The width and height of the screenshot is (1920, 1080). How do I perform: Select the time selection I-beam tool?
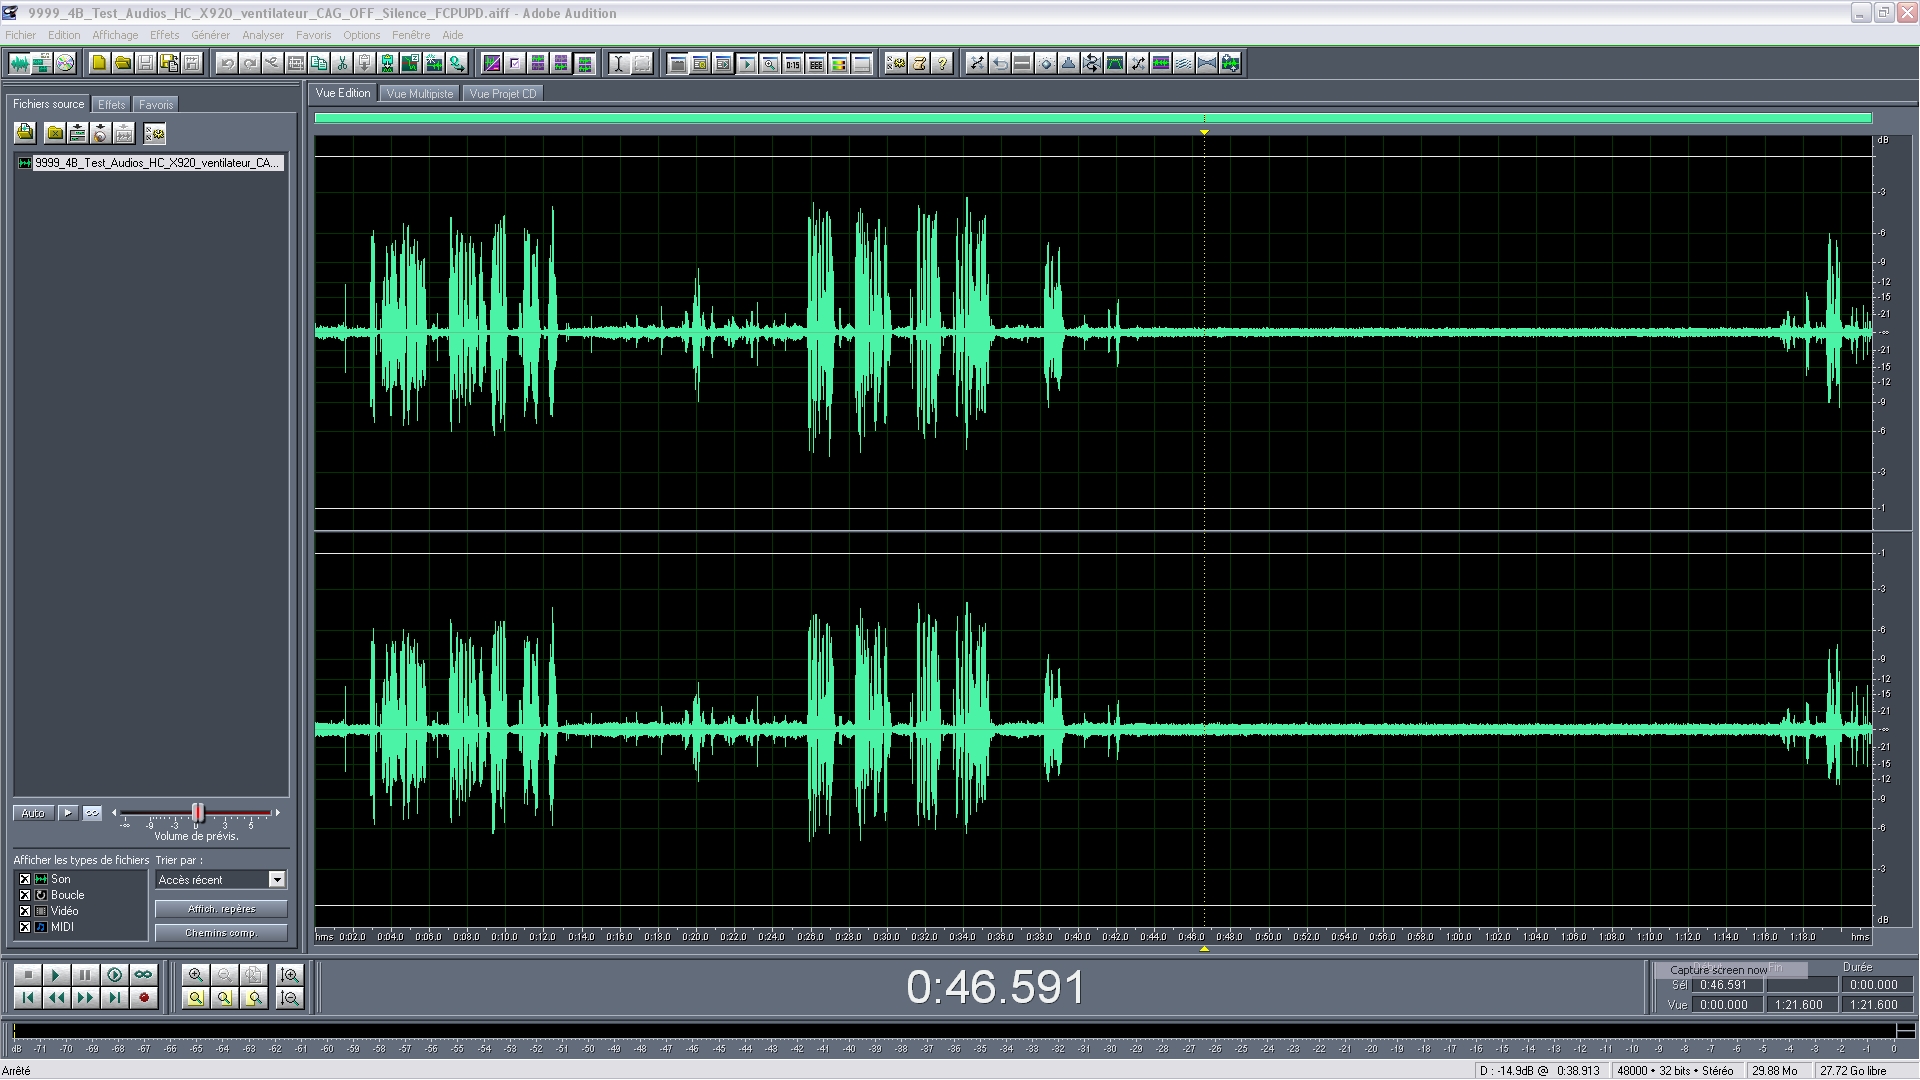coord(618,63)
